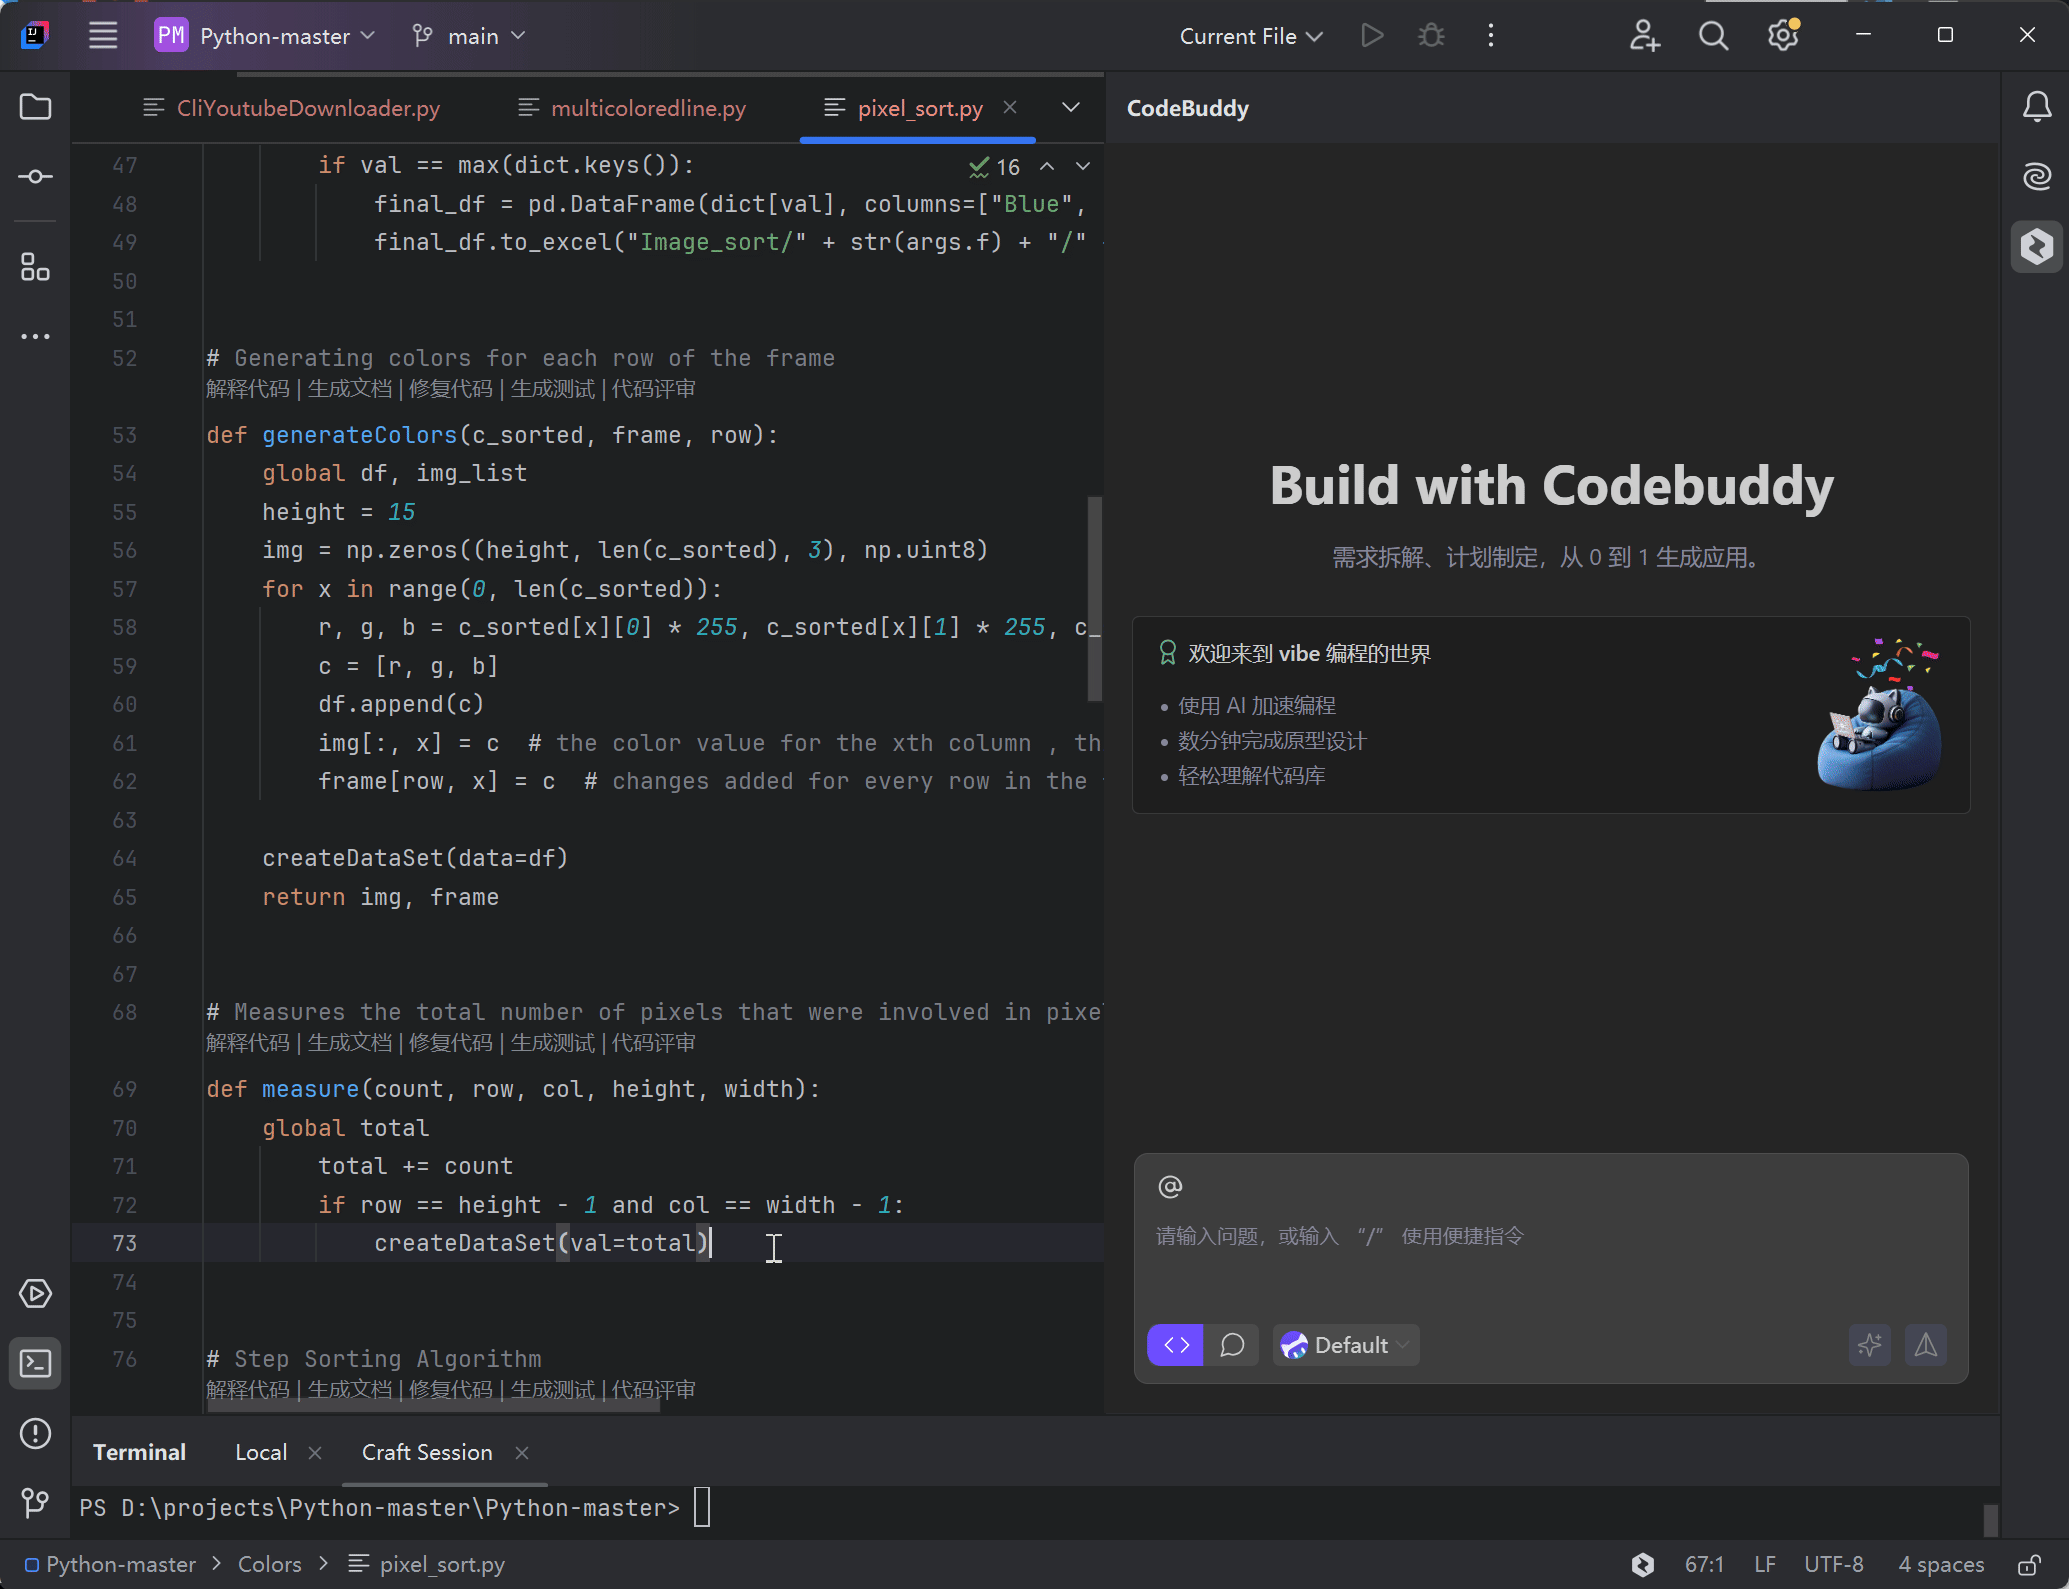This screenshot has width=2069, height=1589.
Task: Switch to the multicoloredline.py tab
Action: (647, 108)
